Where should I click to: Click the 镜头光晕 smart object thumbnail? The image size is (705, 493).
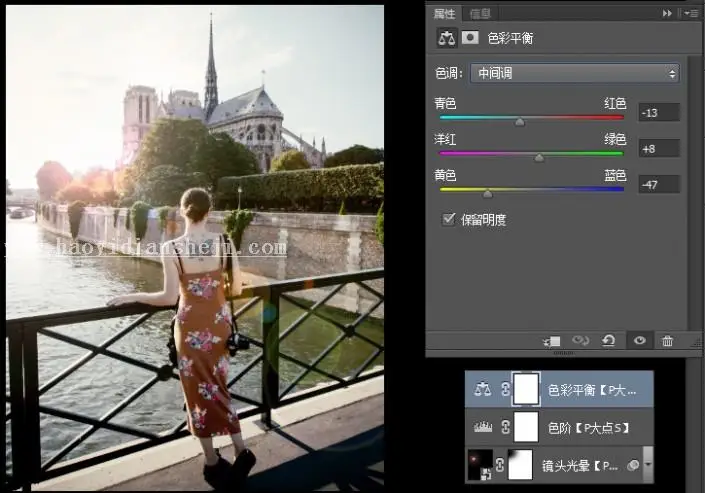point(480,464)
